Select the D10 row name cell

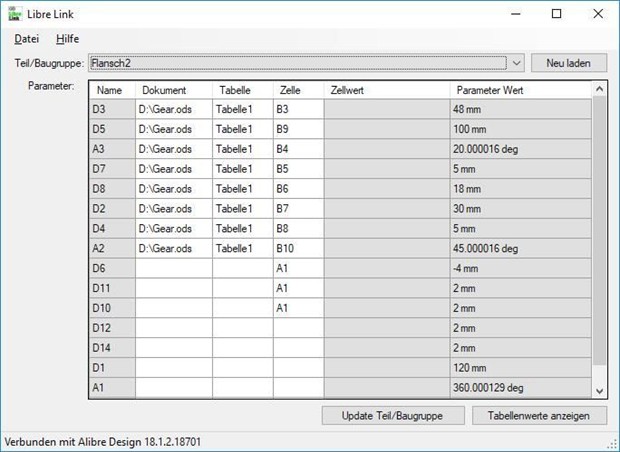[112, 308]
